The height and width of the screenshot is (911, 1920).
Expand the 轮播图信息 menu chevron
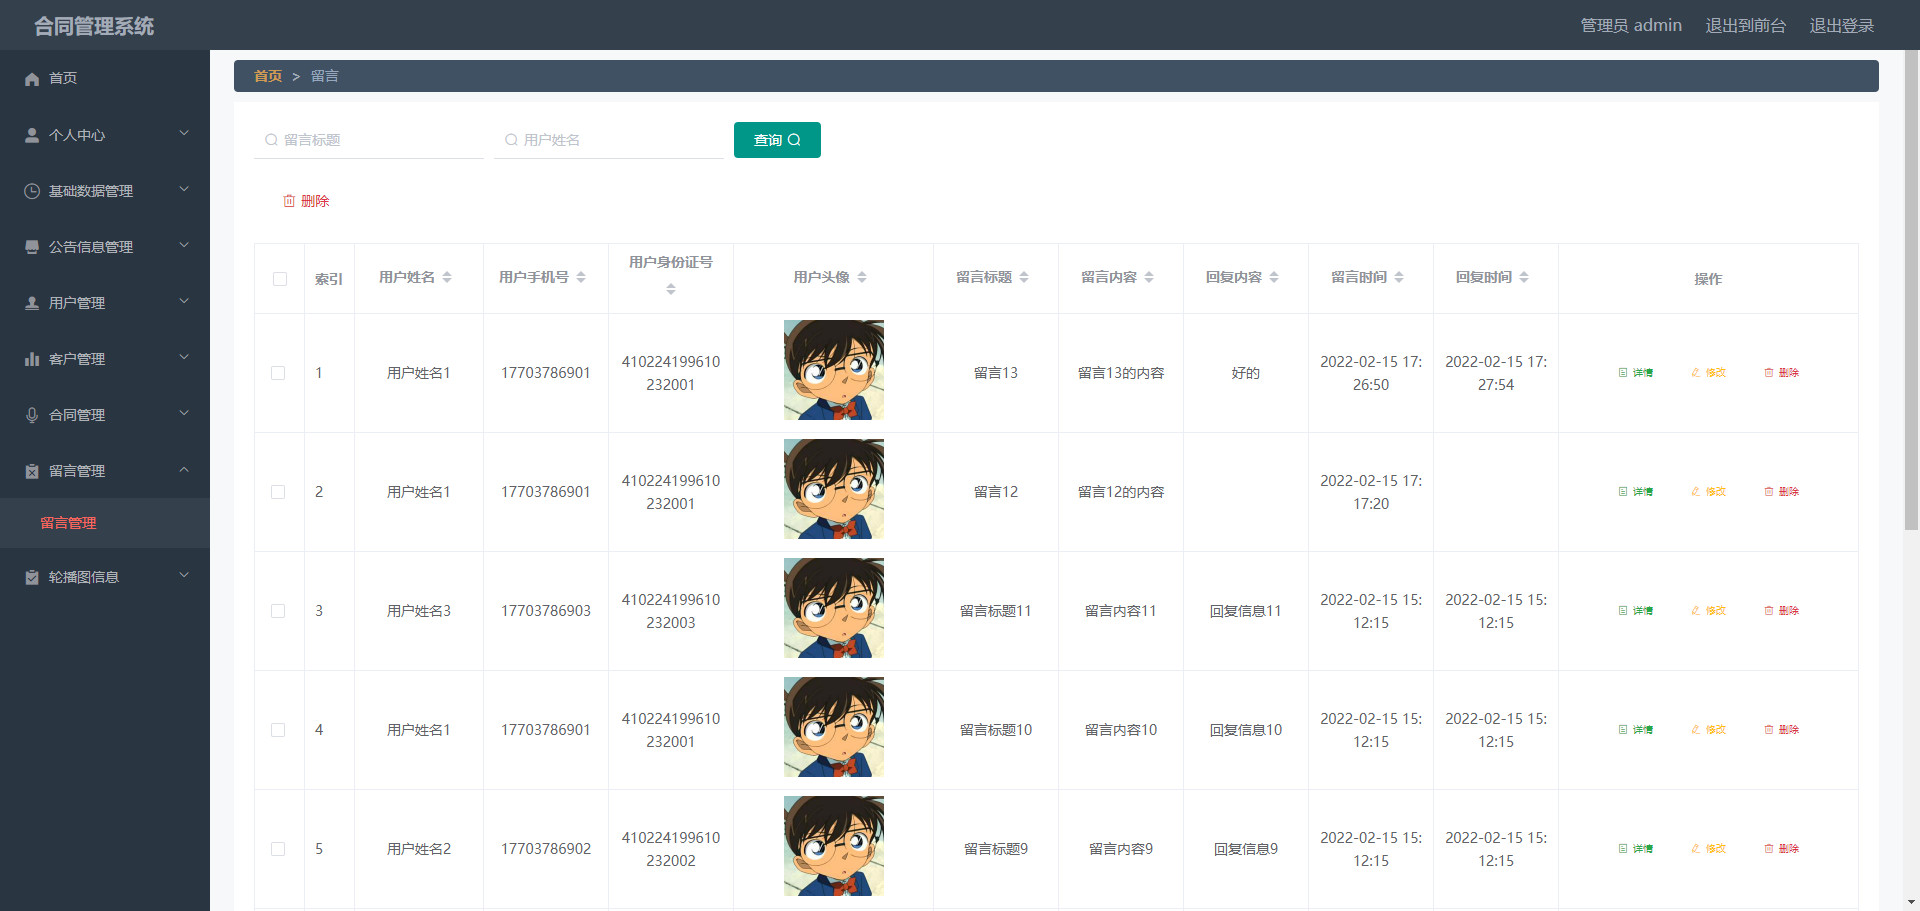tap(184, 575)
